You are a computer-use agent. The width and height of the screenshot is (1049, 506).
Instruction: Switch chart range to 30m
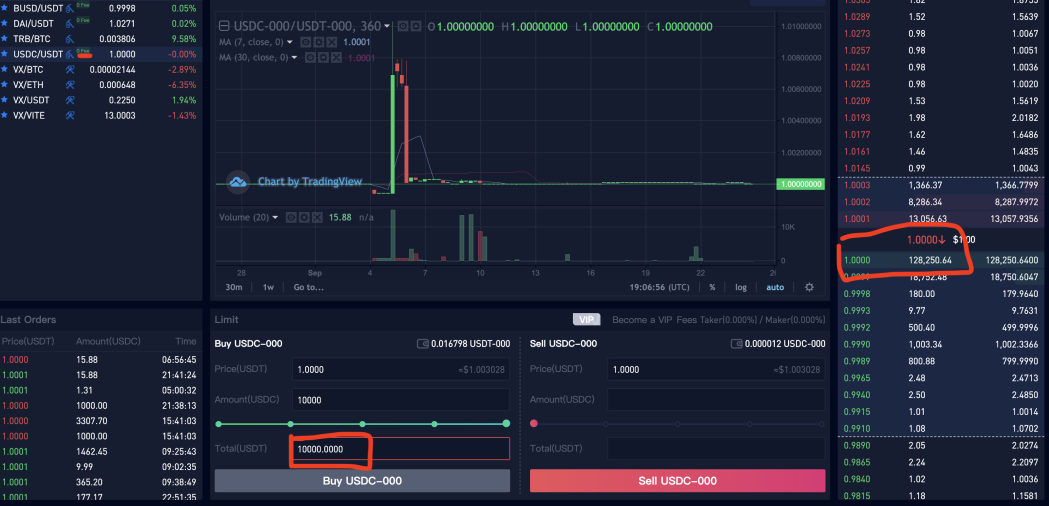coord(233,287)
